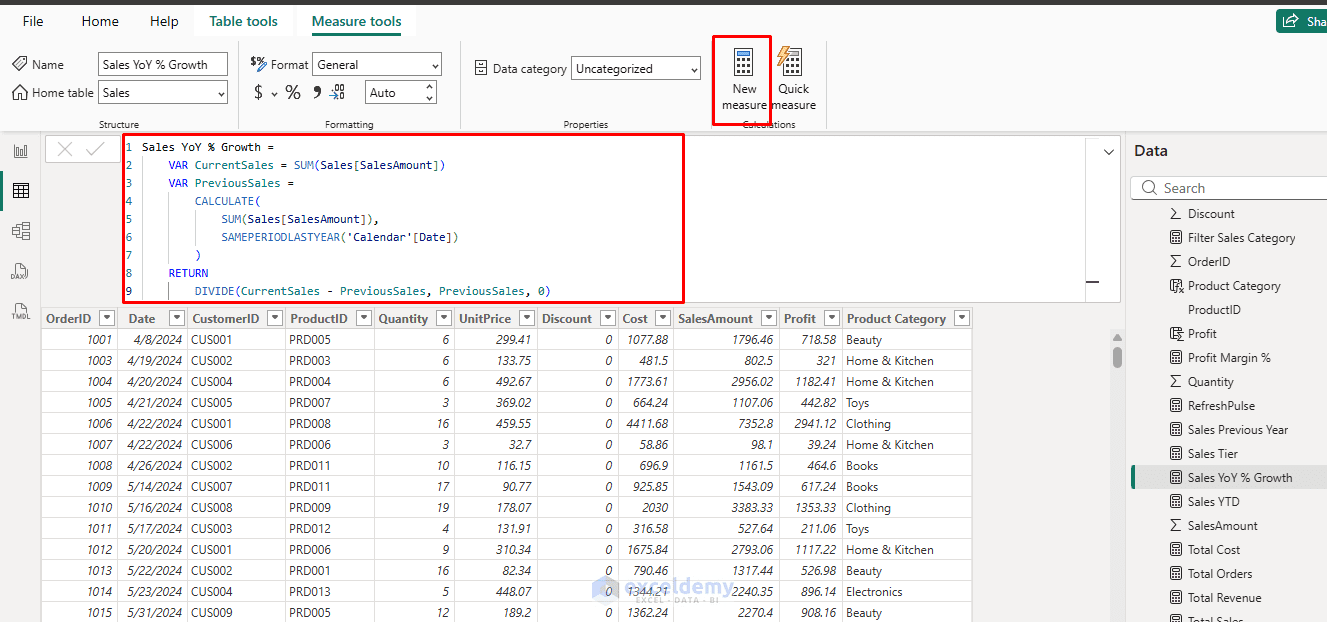The height and width of the screenshot is (622, 1327).
Task: Toggle thousands separator comma
Action: click(x=317, y=92)
